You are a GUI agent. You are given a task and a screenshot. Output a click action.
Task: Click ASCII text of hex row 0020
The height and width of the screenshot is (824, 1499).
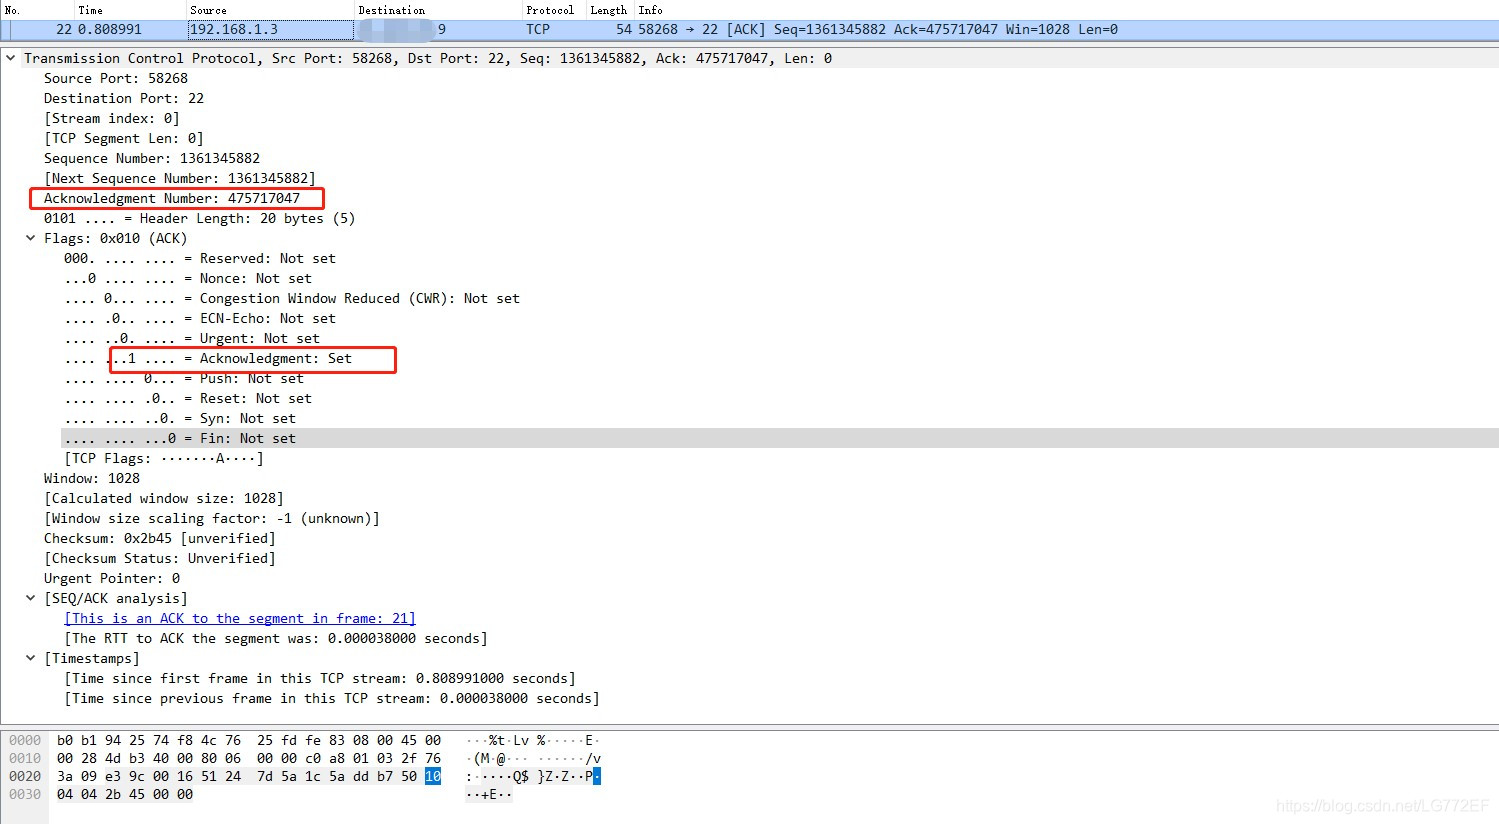[x=533, y=776]
